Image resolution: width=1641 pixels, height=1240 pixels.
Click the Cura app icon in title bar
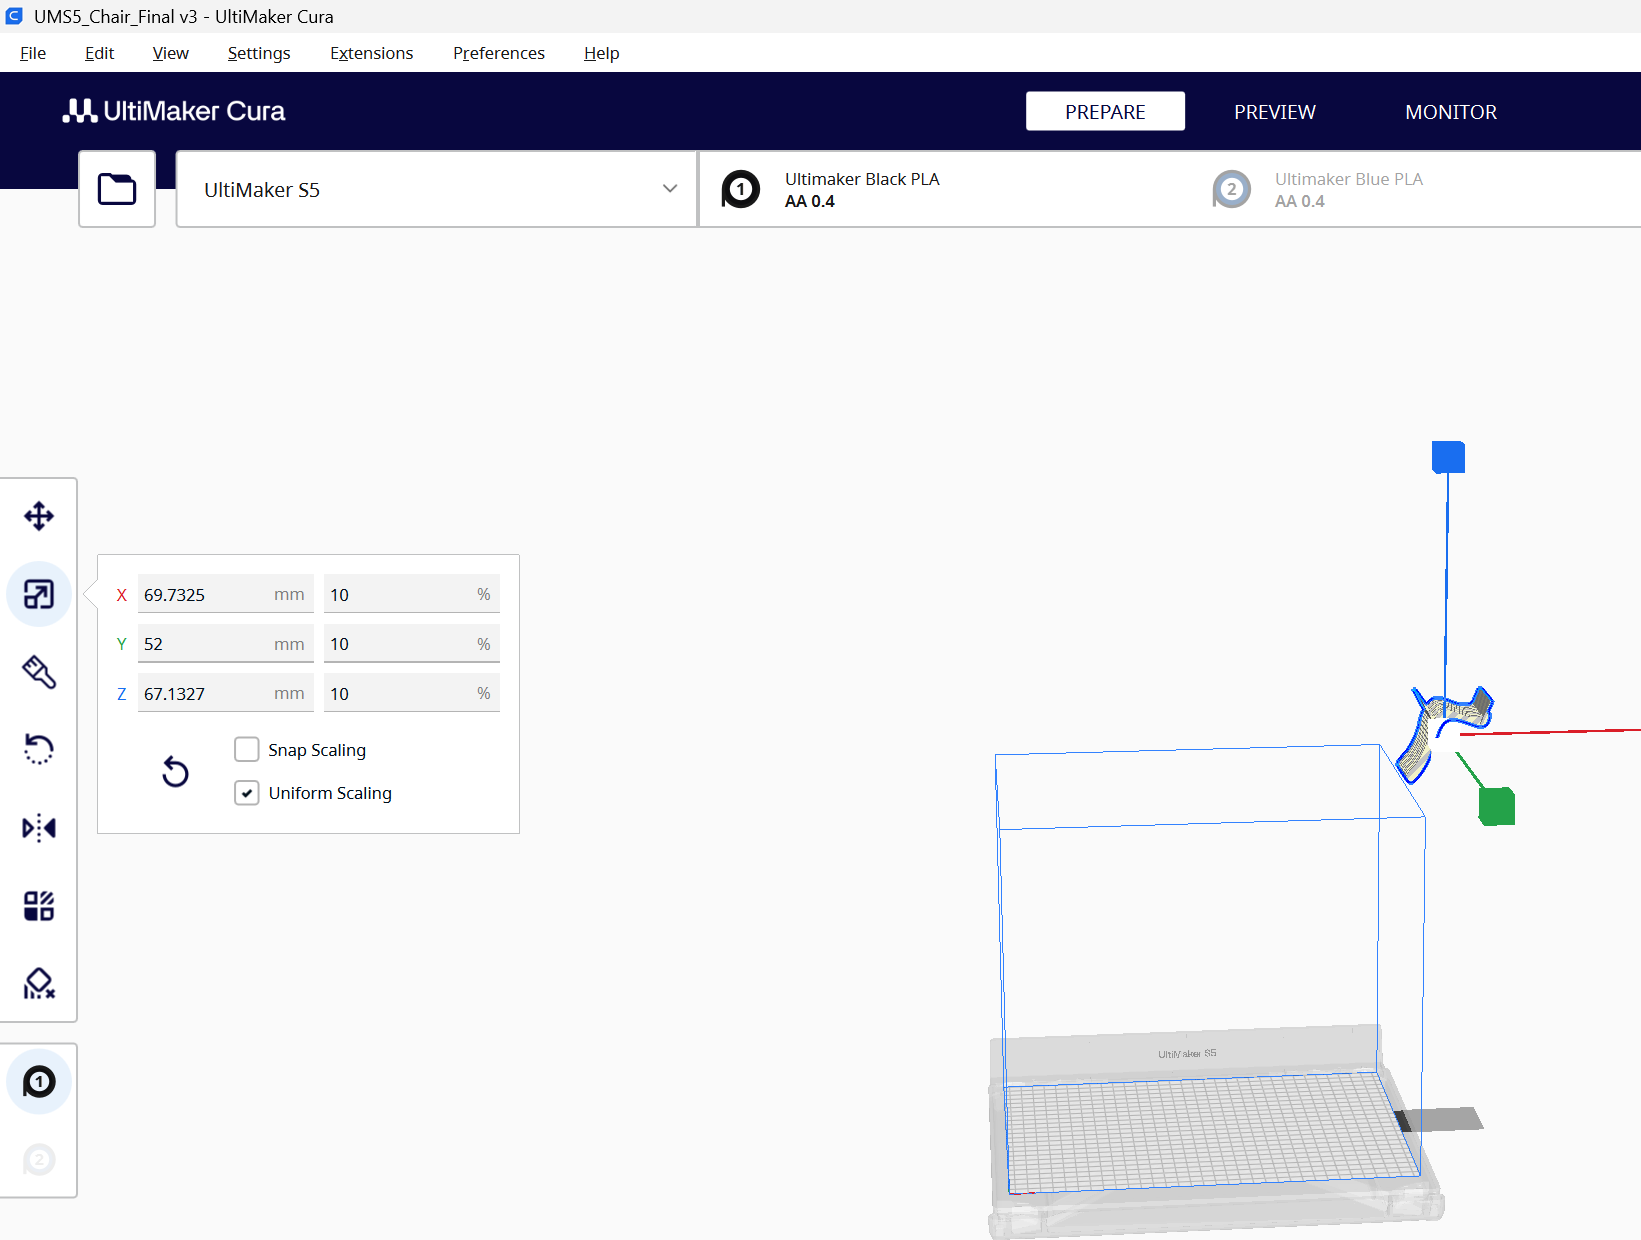pos(14,16)
